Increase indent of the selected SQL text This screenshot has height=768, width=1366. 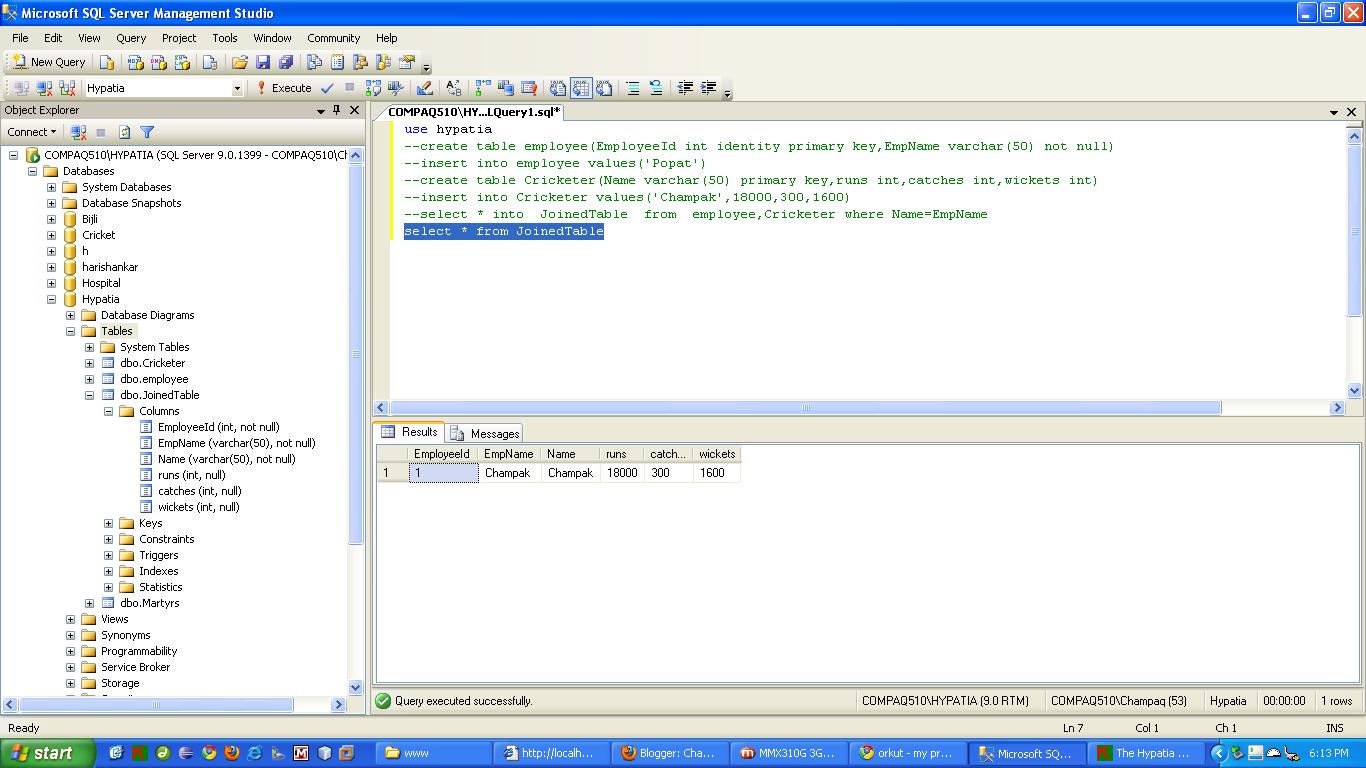point(710,88)
